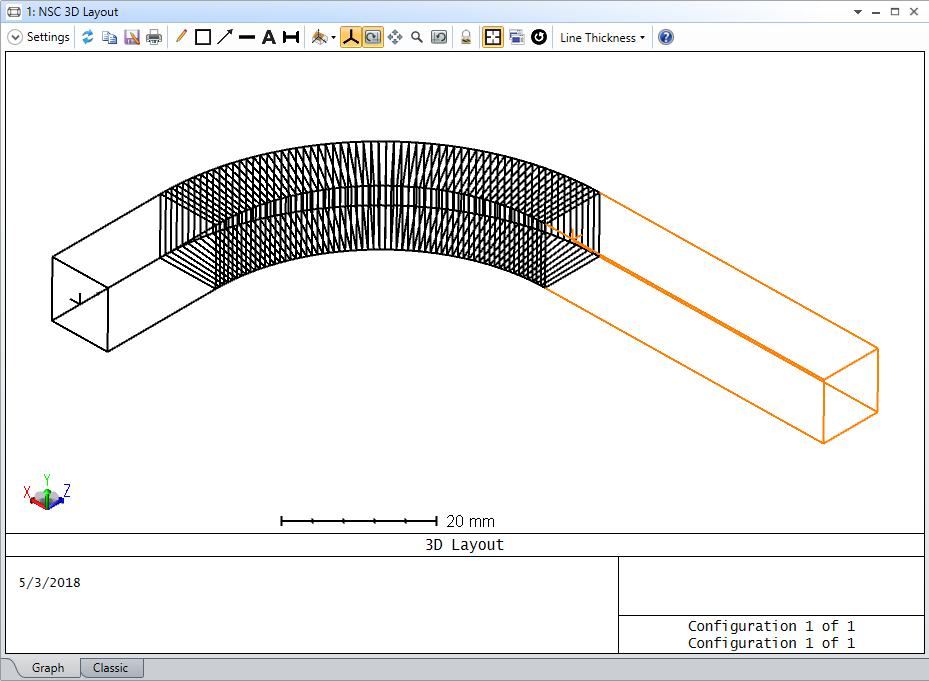Toggle the coordinate axes display button
Viewport: 929px width, 681px height.
tap(350, 37)
